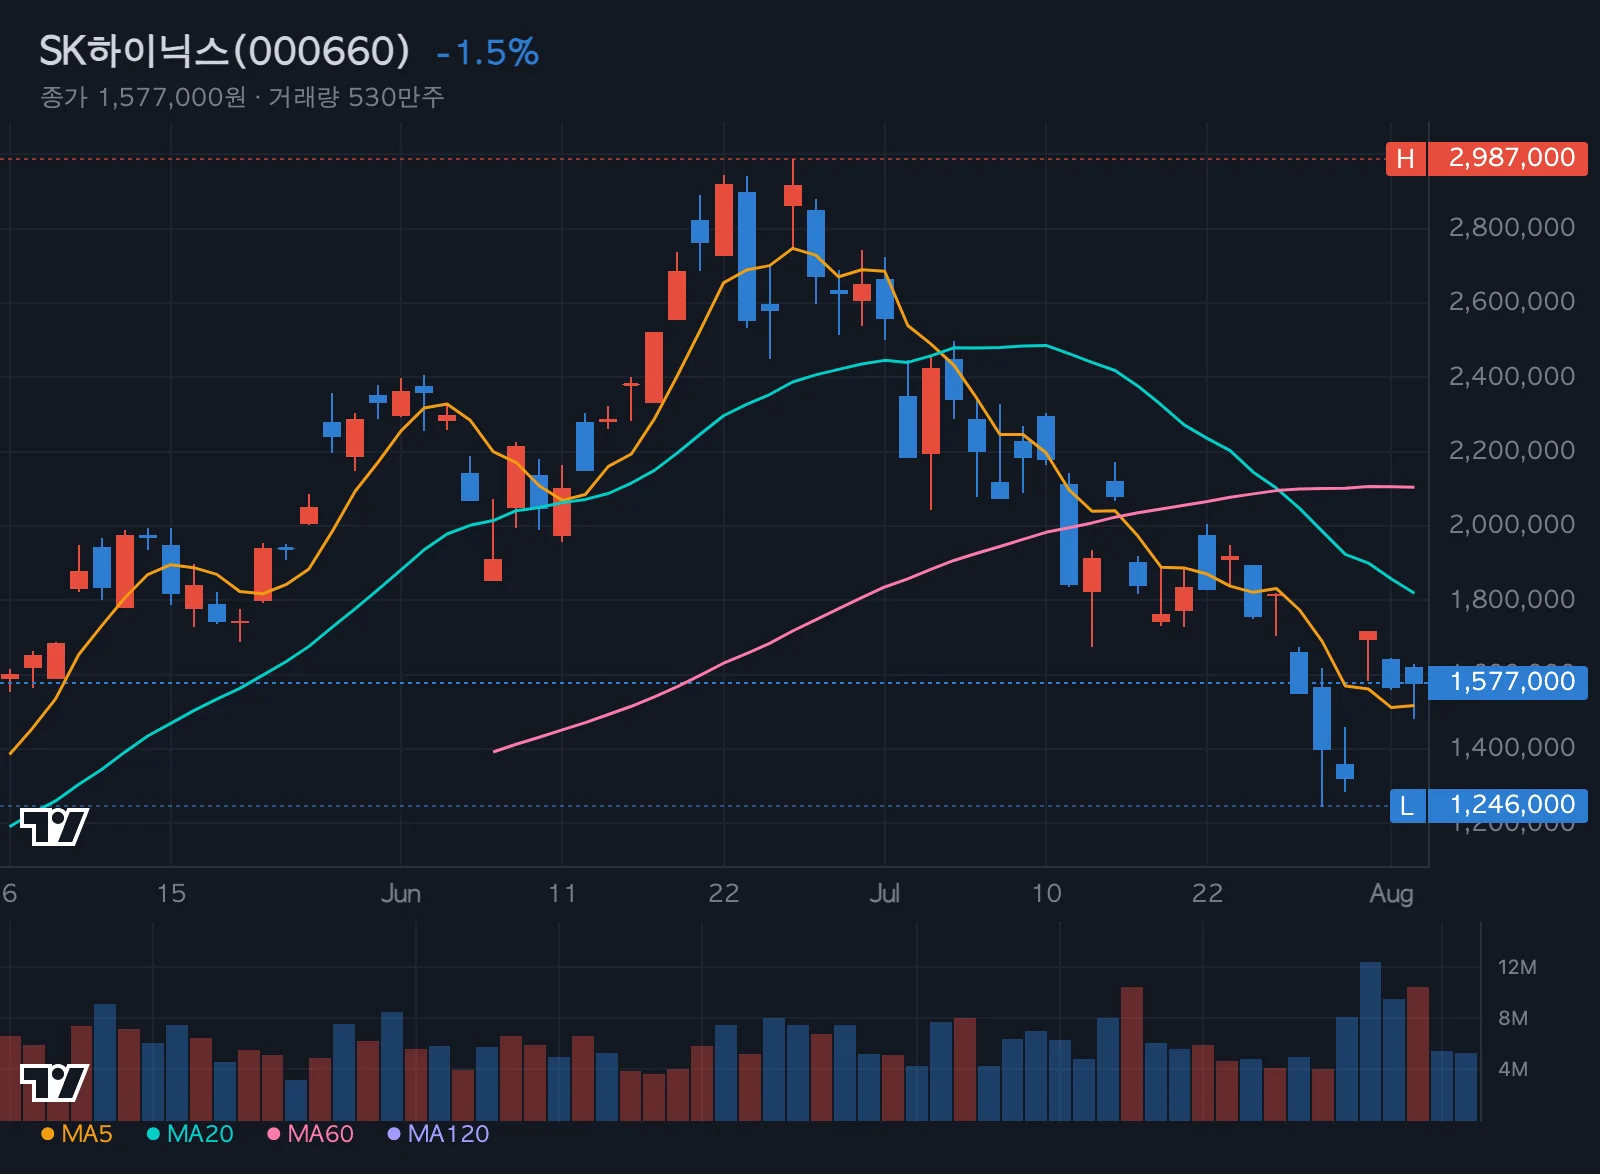Click the 1,400,000 price axis label
The image size is (1600, 1174).
[x=1512, y=748]
